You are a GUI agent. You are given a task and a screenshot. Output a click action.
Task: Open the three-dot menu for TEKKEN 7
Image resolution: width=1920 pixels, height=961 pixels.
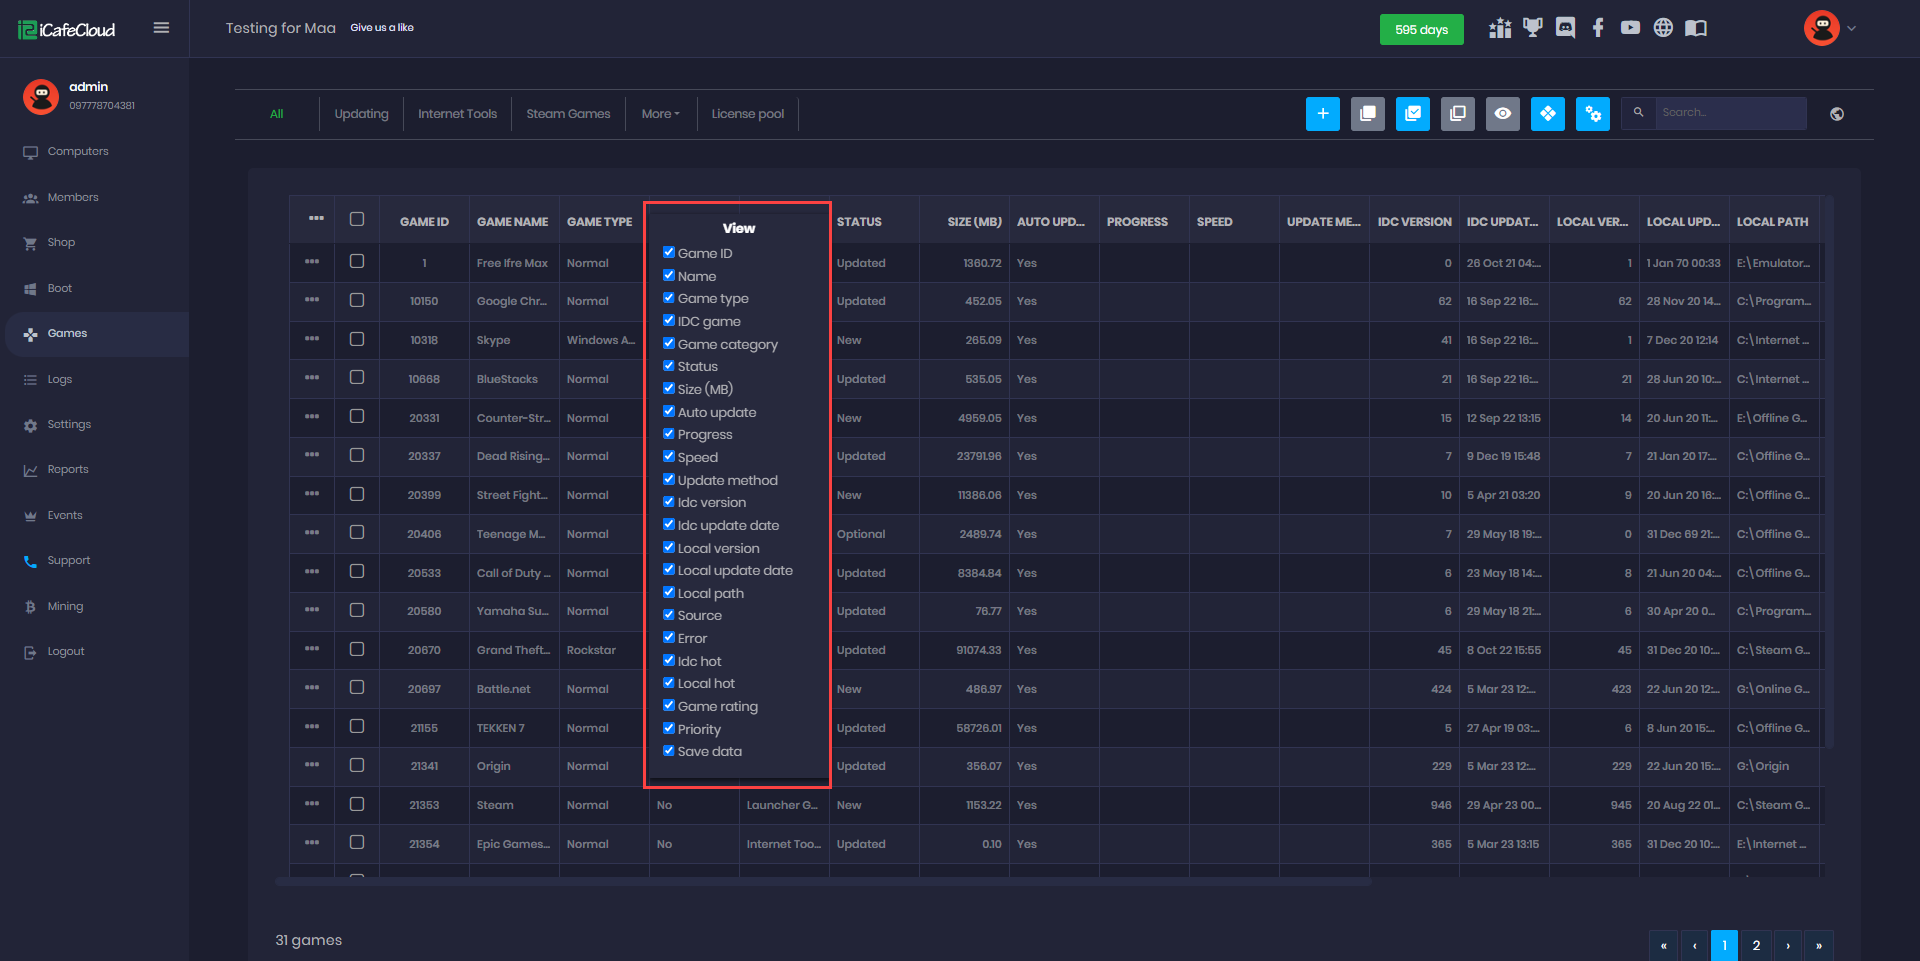(x=312, y=727)
